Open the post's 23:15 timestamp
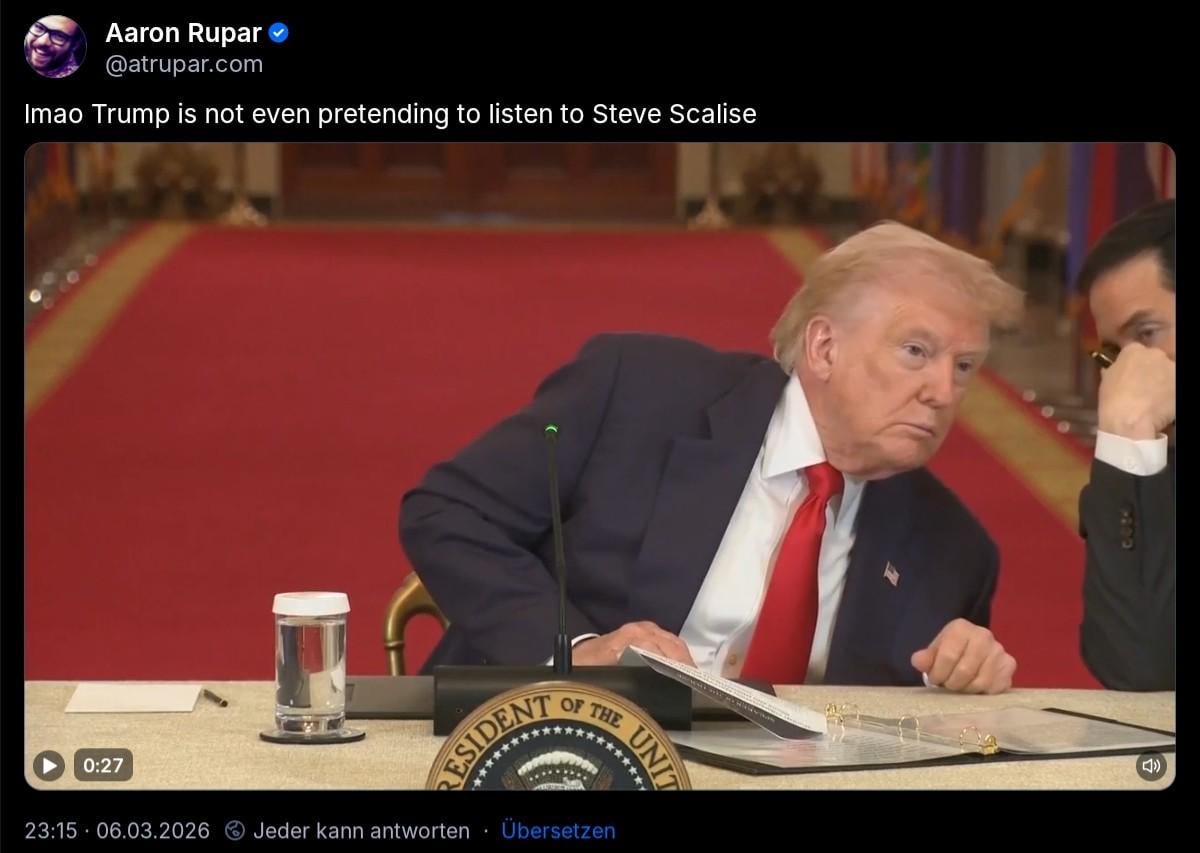 click(51, 830)
